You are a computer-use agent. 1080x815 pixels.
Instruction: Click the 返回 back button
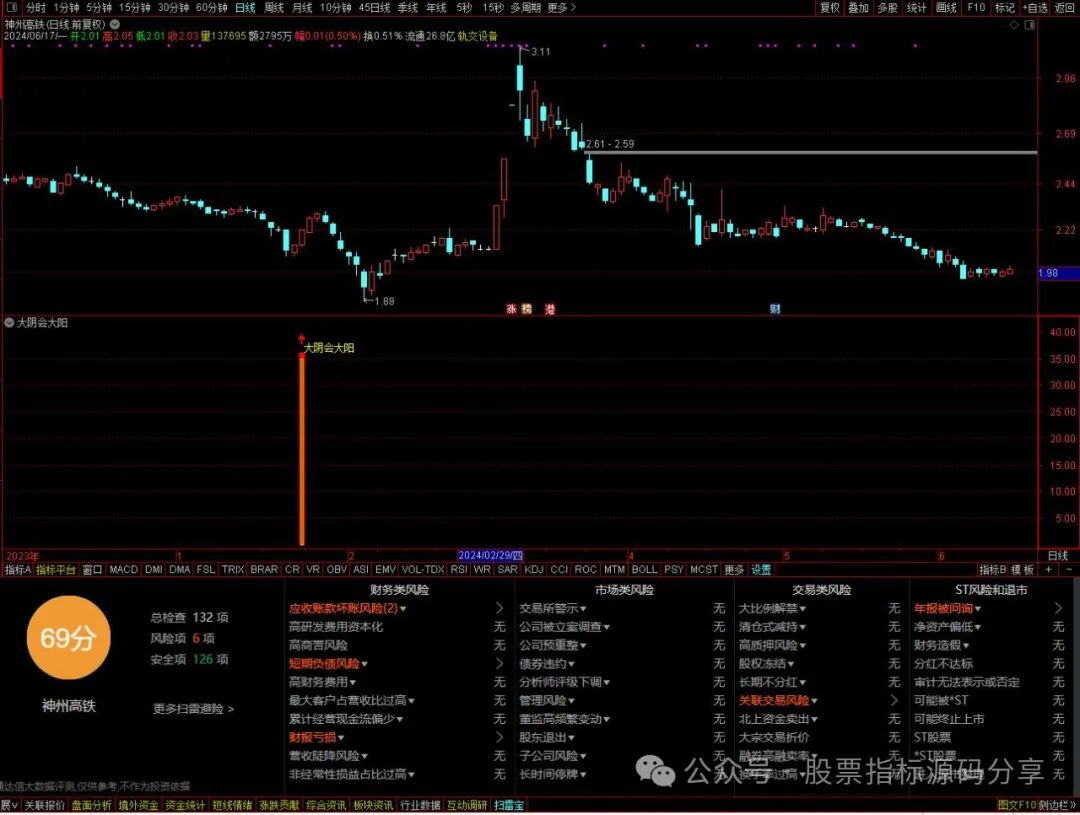(1065, 8)
